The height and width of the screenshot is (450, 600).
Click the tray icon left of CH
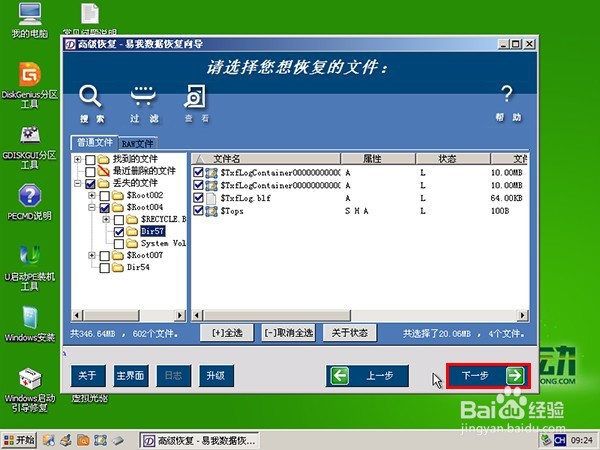coord(546,440)
